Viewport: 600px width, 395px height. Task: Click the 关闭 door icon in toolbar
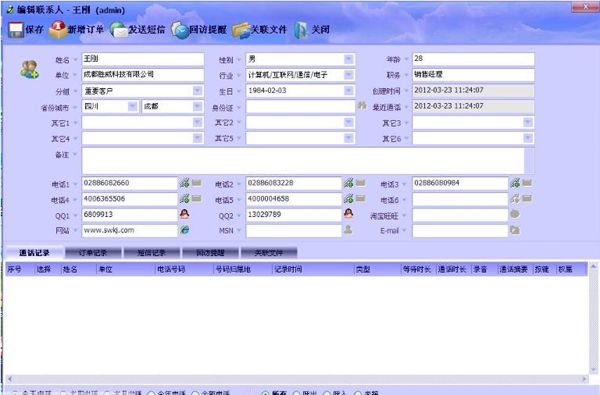[301, 30]
